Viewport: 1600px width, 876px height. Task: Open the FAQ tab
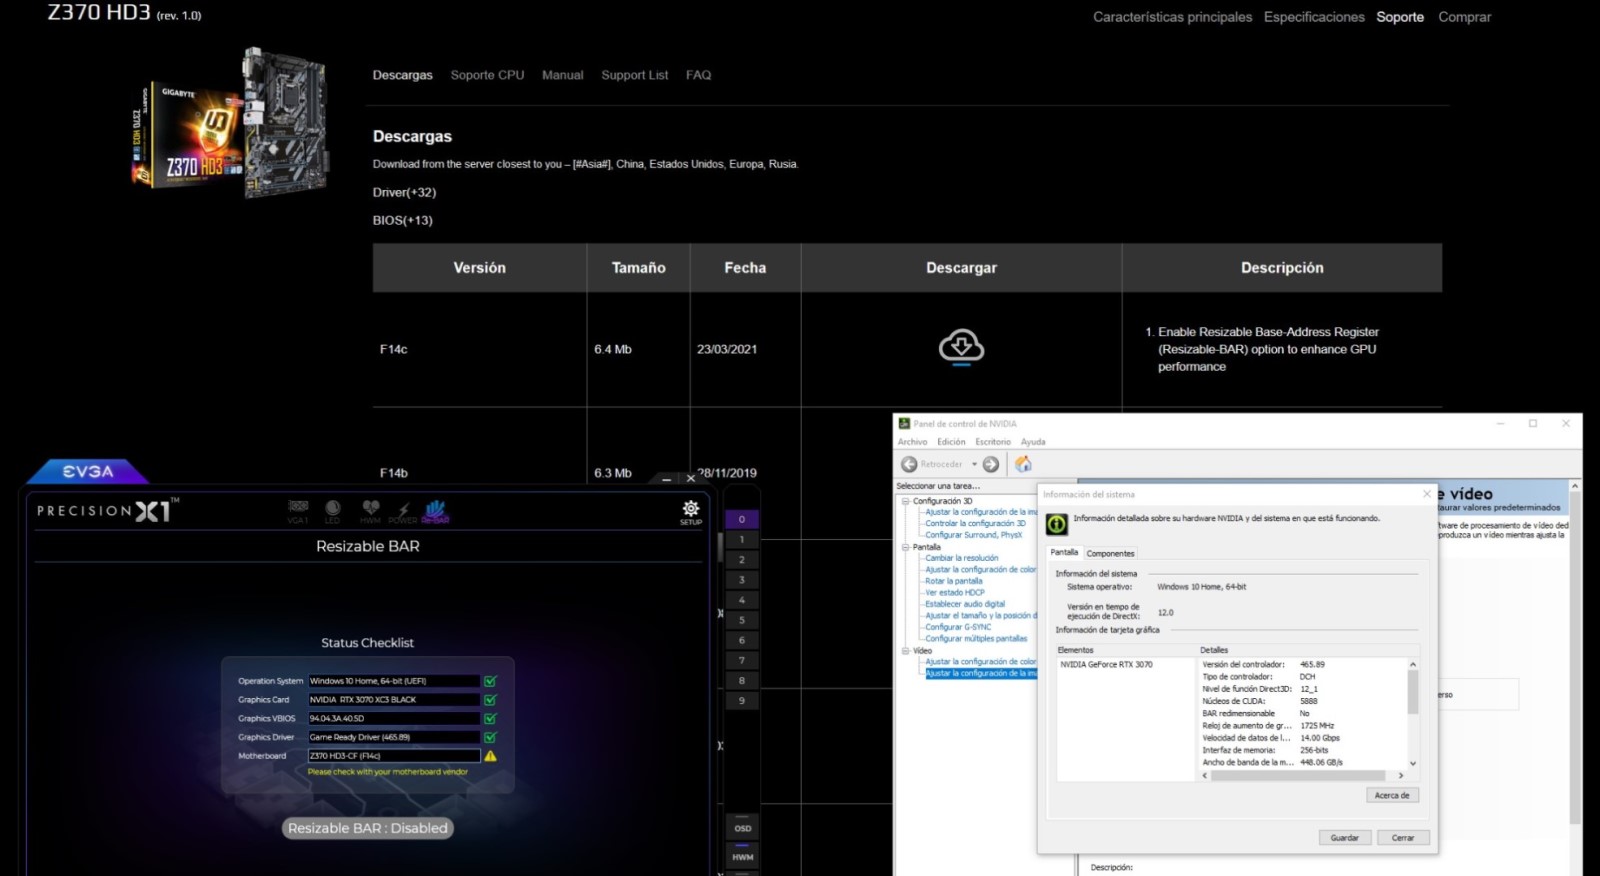[x=698, y=75]
